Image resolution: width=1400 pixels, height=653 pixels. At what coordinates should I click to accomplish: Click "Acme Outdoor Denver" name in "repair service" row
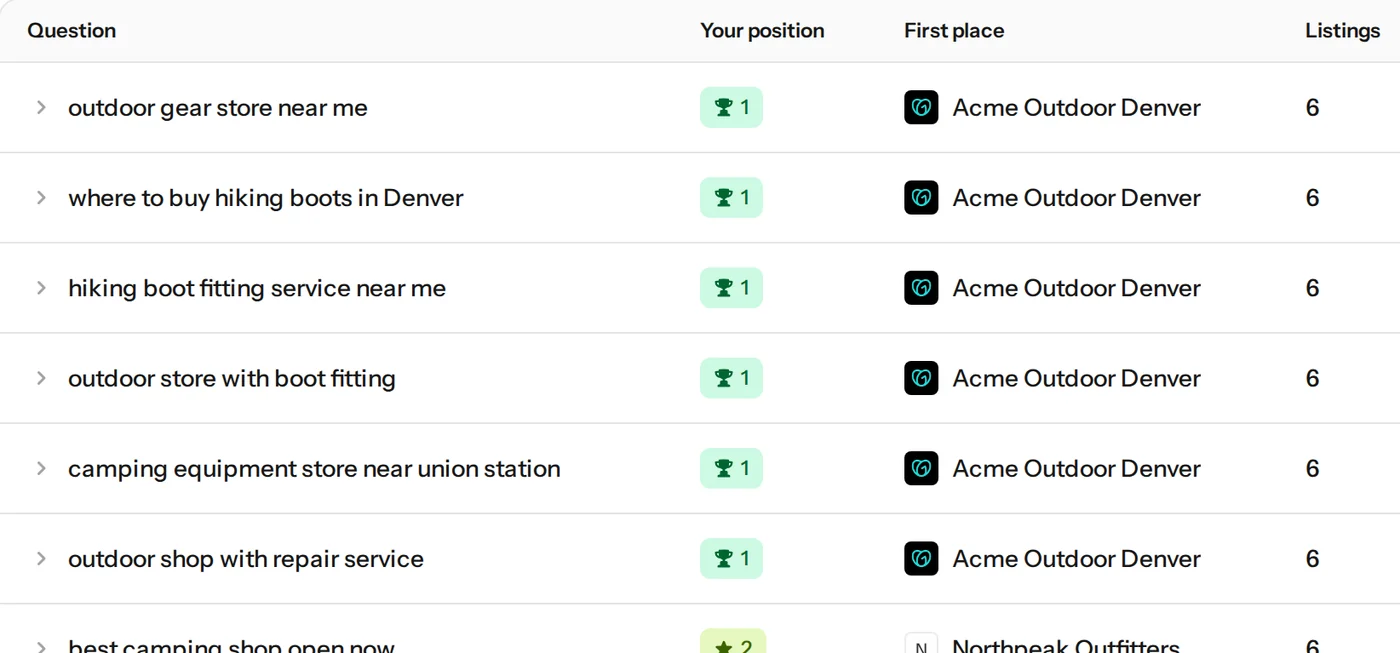pos(1077,559)
